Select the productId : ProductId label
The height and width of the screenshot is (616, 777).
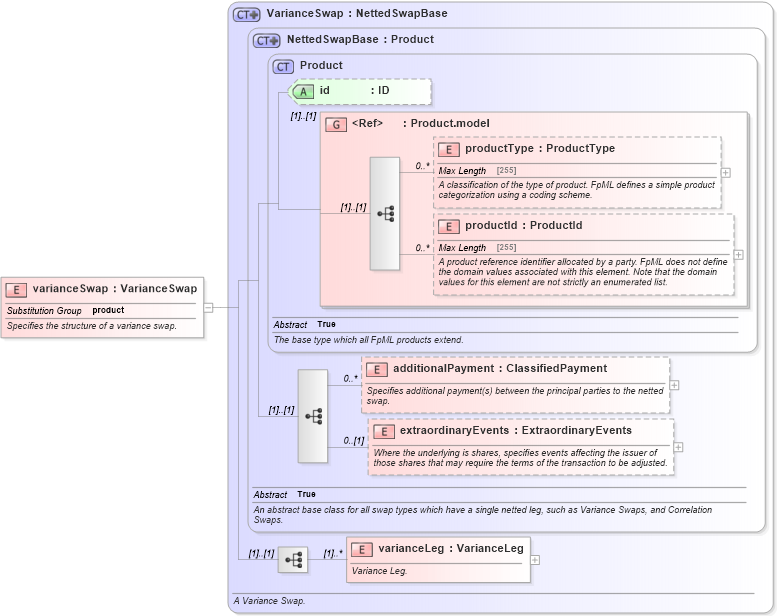point(523,225)
